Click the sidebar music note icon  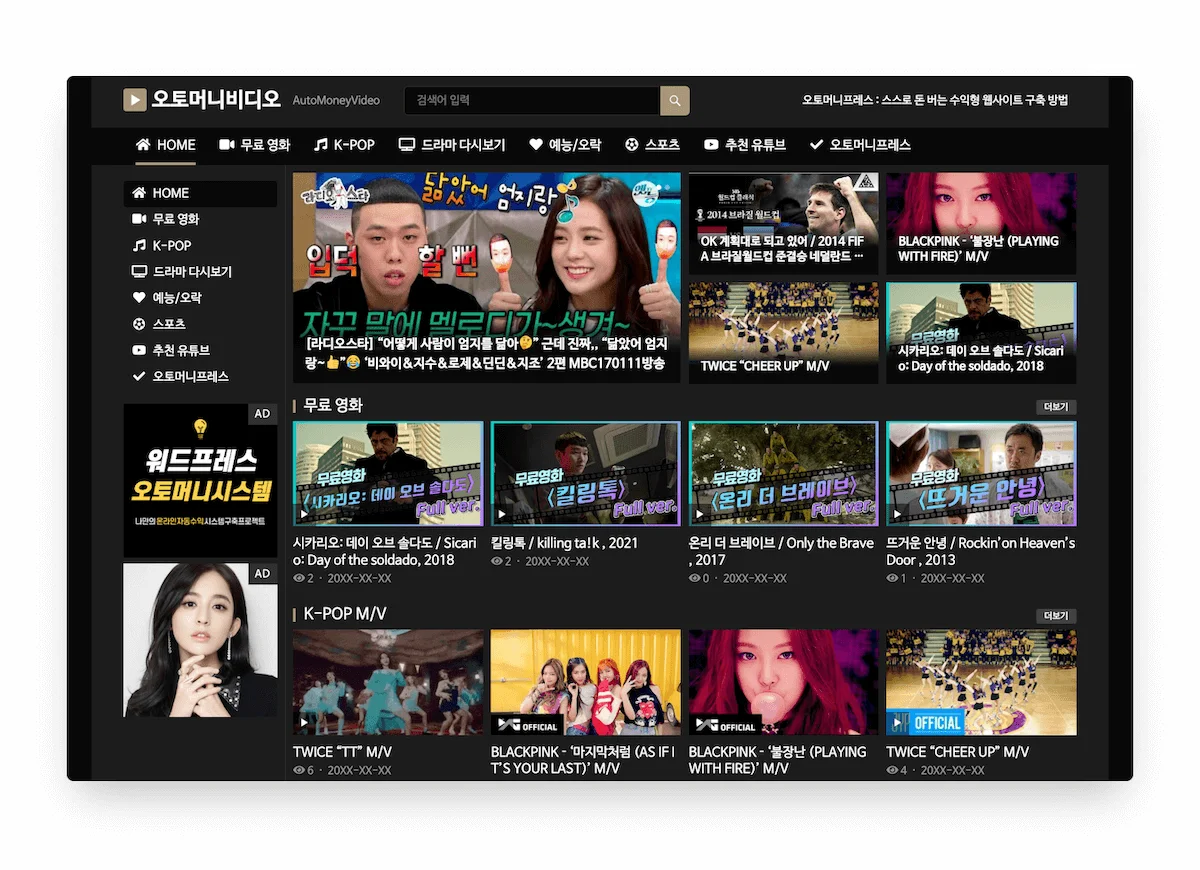(x=139, y=245)
